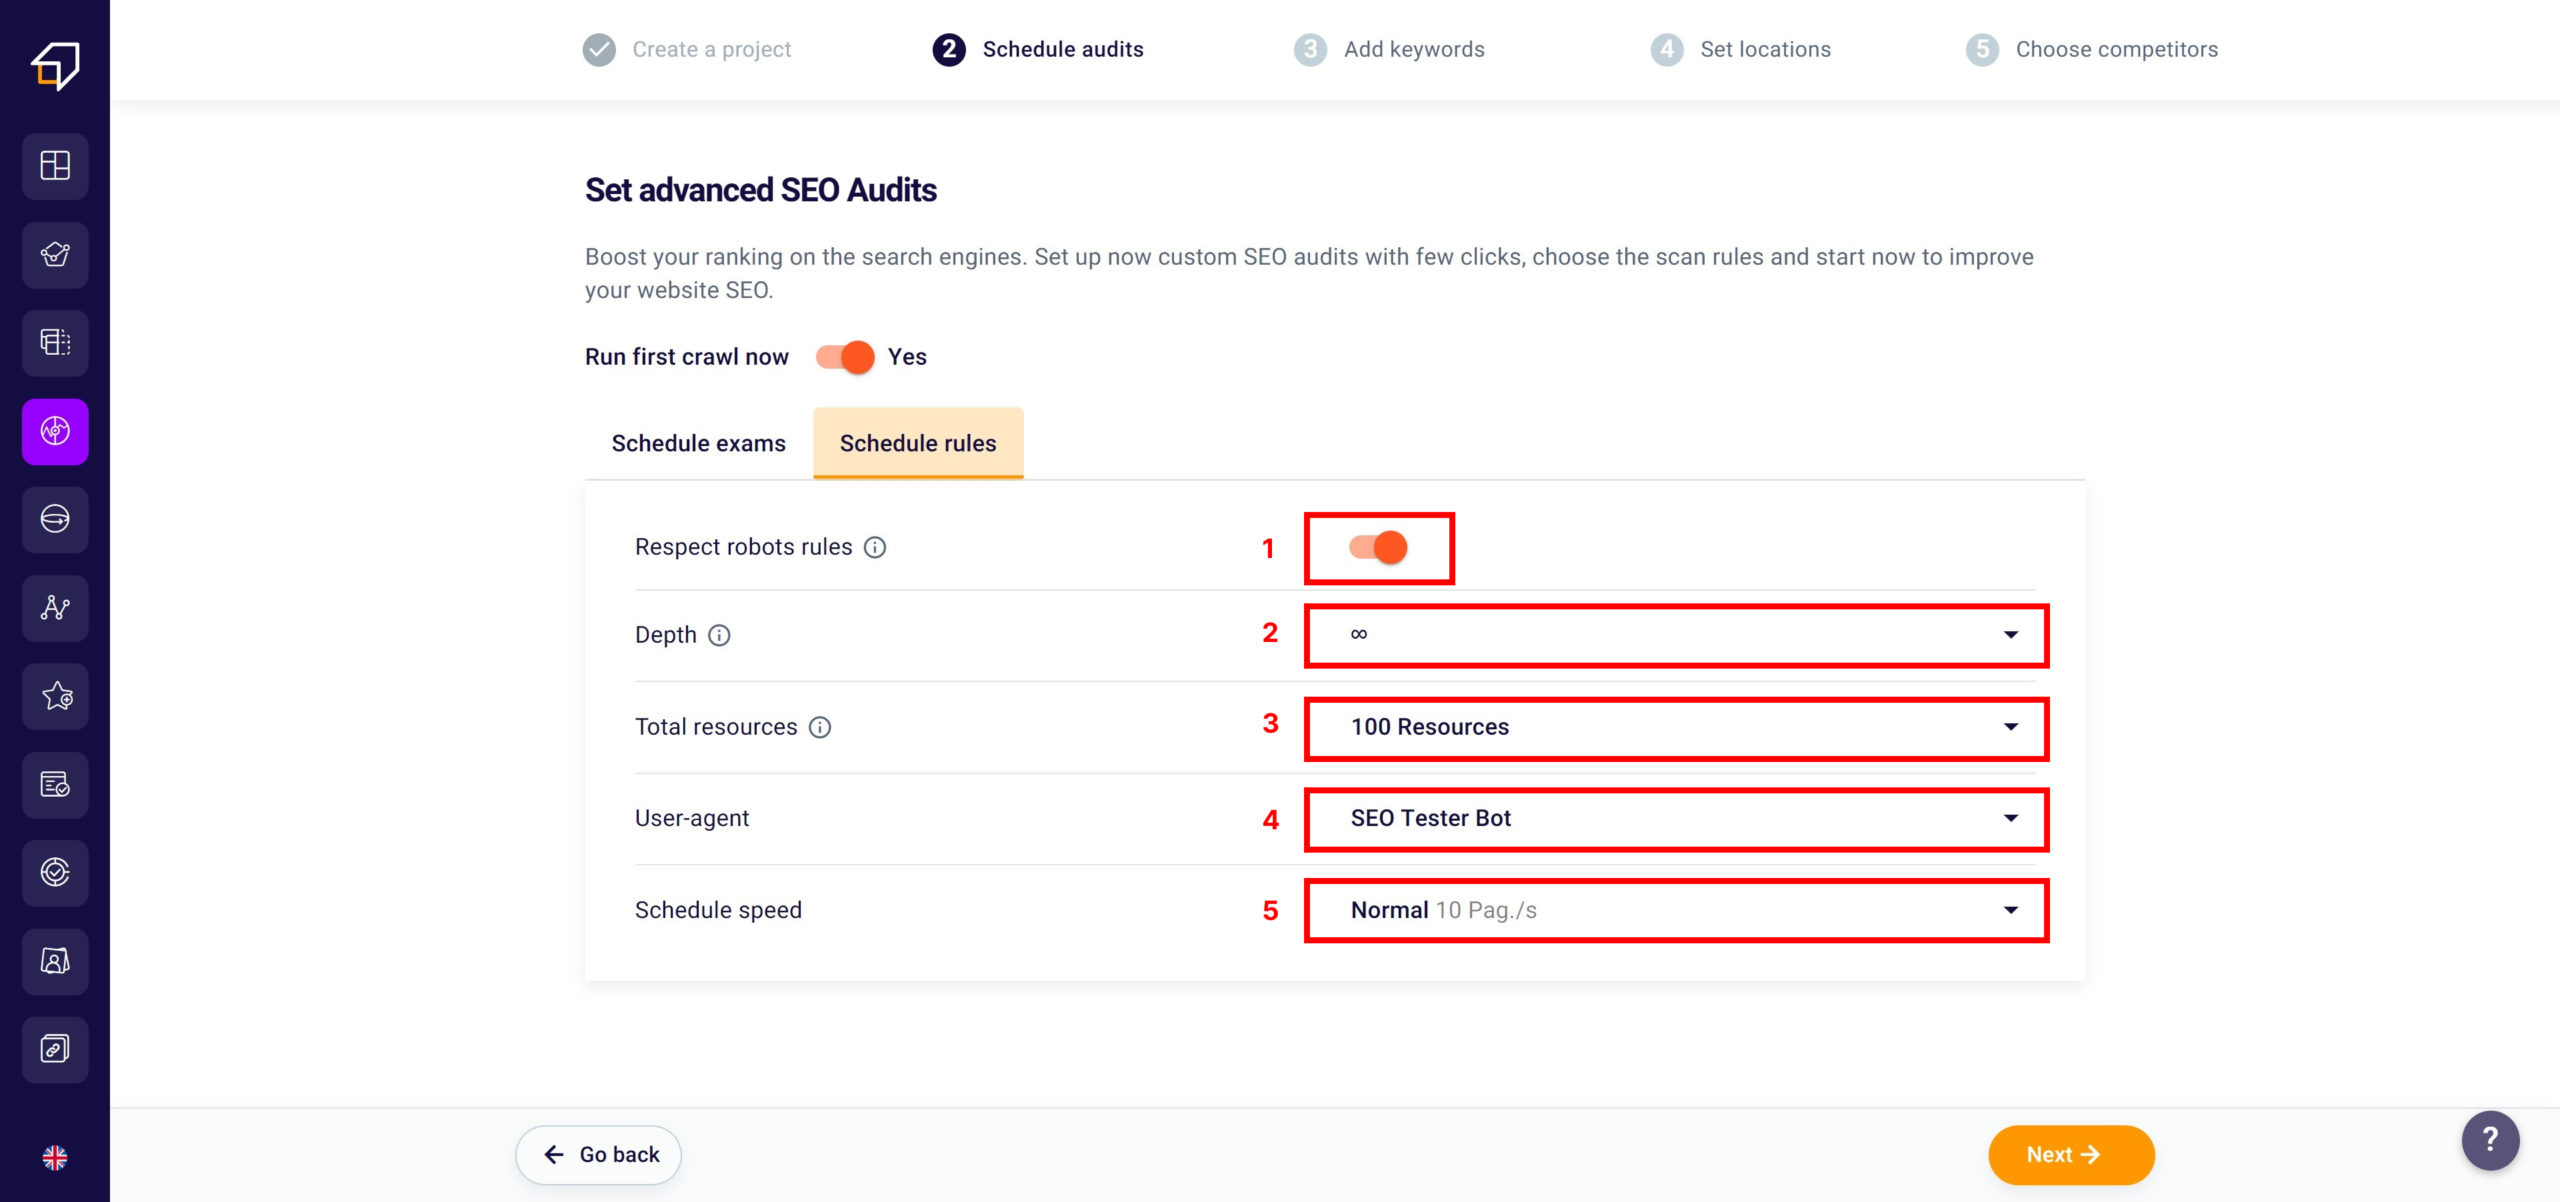The image size is (2560, 1202).
Task: Click the Go back button
Action: [x=599, y=1155]
